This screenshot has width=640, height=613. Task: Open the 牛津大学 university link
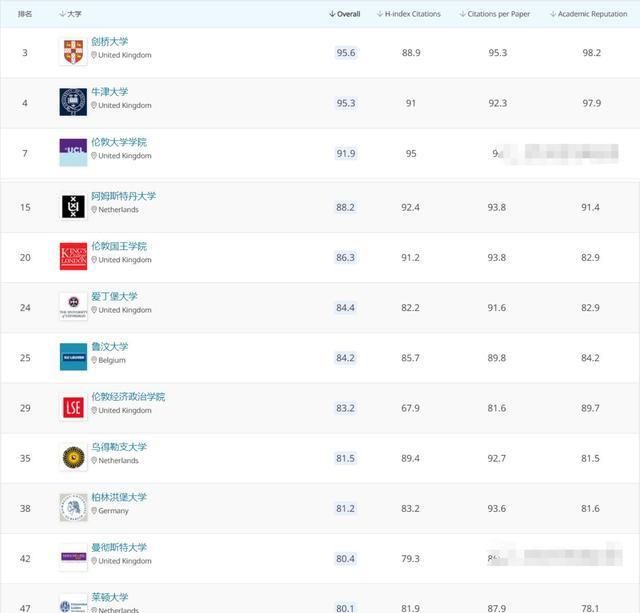(x=109, y=91)
